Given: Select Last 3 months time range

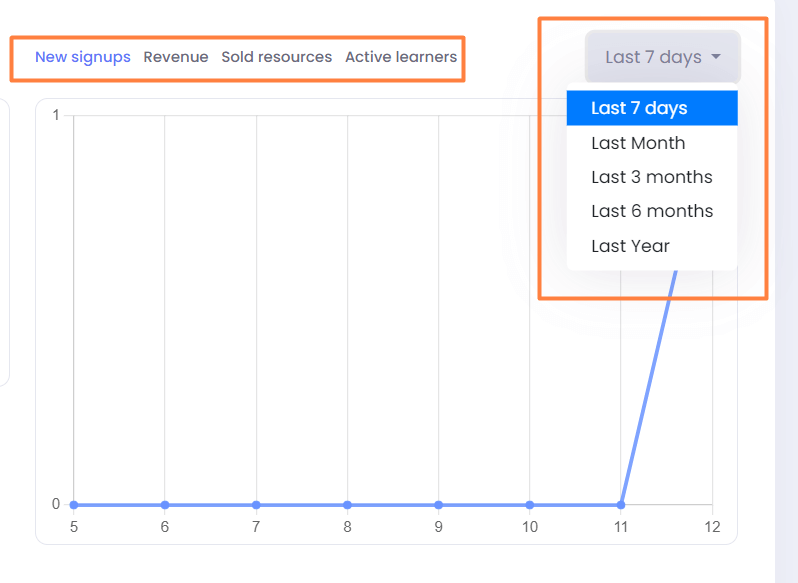Looking at the screenshot, I should click(652, 177).
